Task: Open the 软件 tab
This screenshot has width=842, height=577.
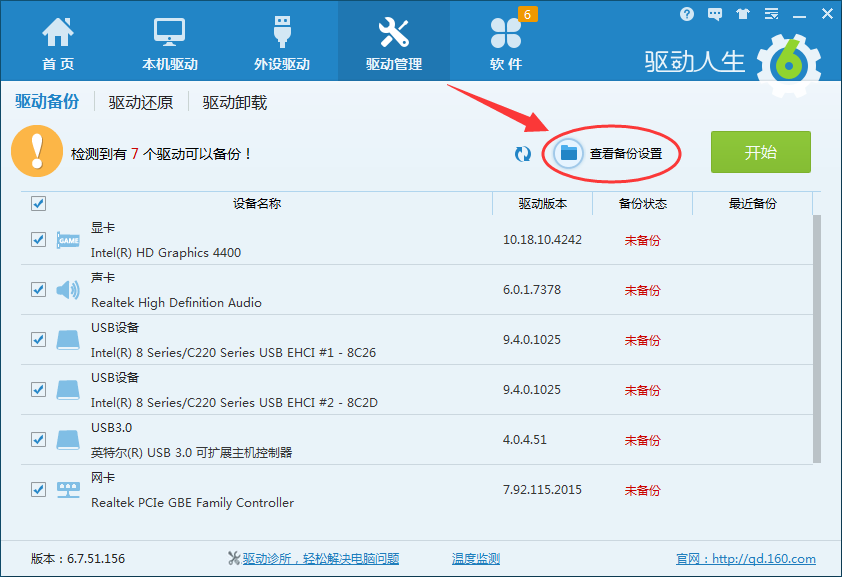Action: [x=506, y=43]
